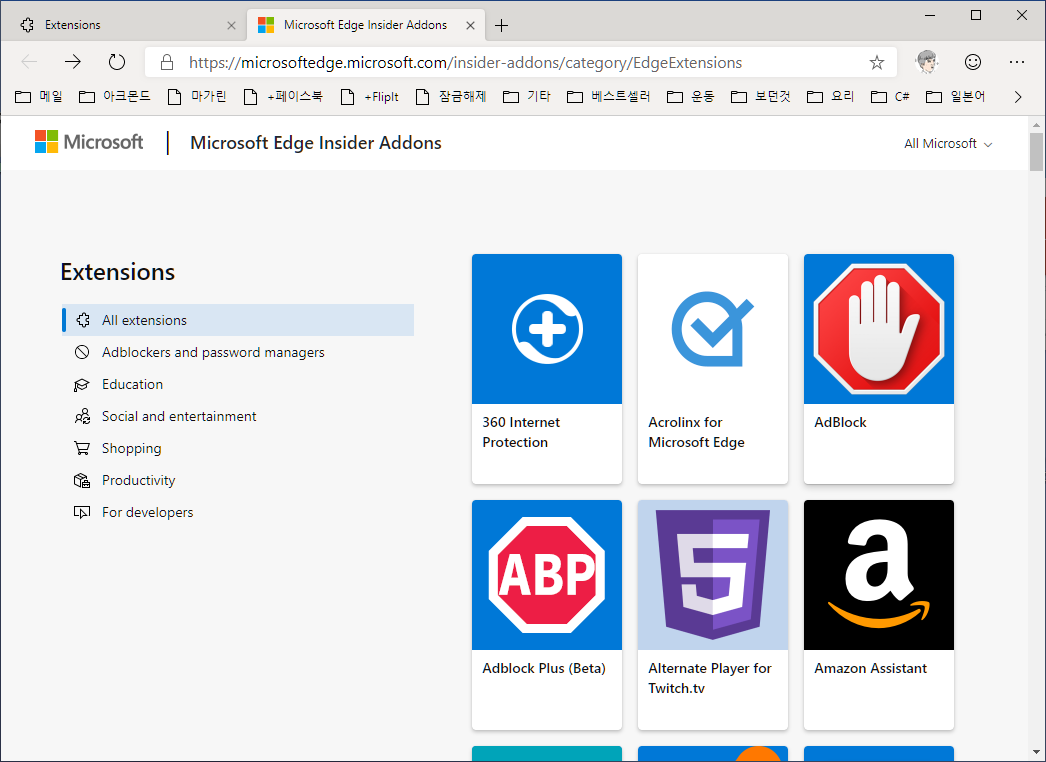Image resolution: width=1046 pixels, height=762 pixels.
Task: Open the 보던것 bookmarks folder
Action: tap(760, 97)
